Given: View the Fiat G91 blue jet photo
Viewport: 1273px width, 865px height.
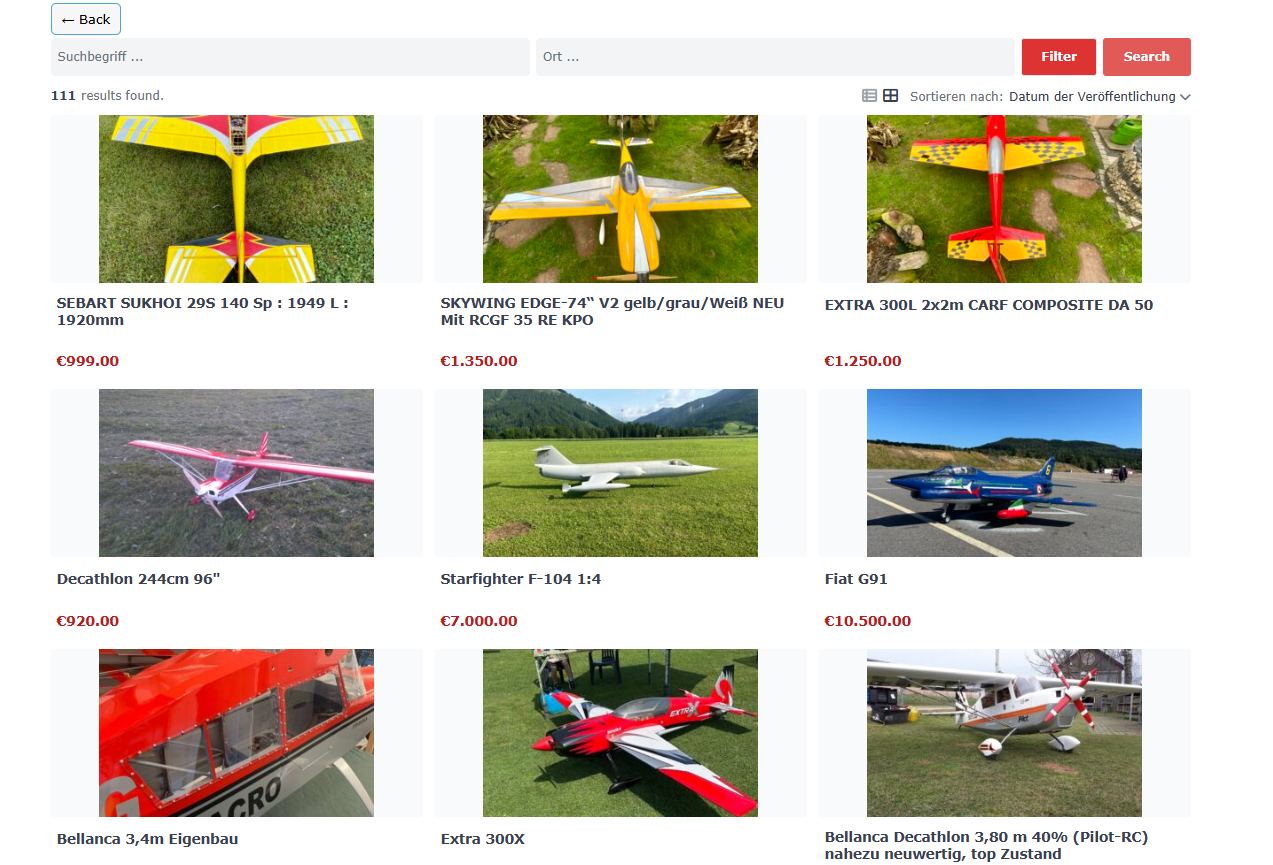Looking at the screenshot, I should click(x=1004, y=473).
